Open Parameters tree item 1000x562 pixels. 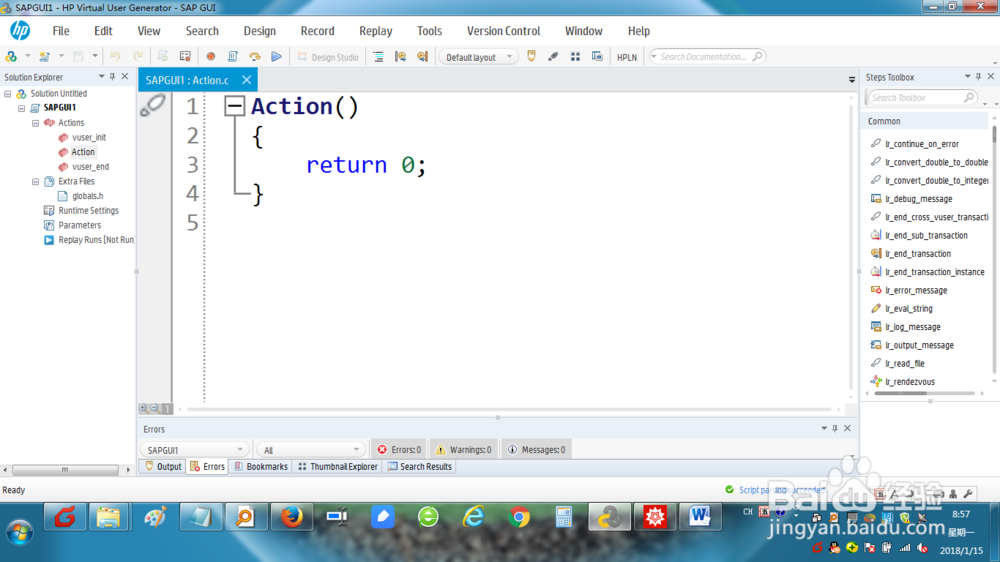tap(79, 225)
